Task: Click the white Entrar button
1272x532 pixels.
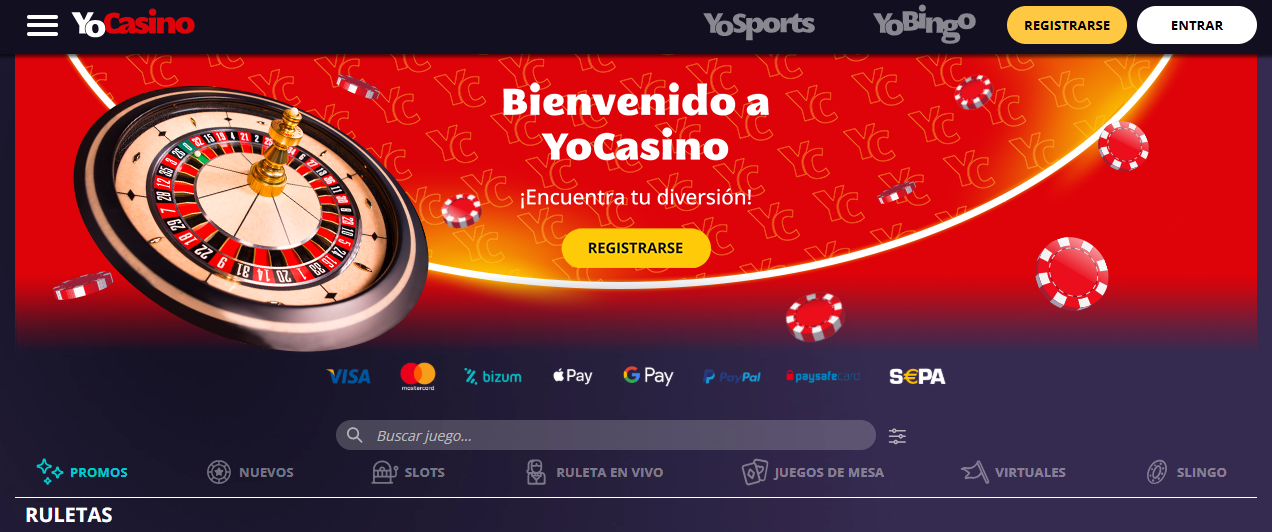Action: coord(1197,25)
